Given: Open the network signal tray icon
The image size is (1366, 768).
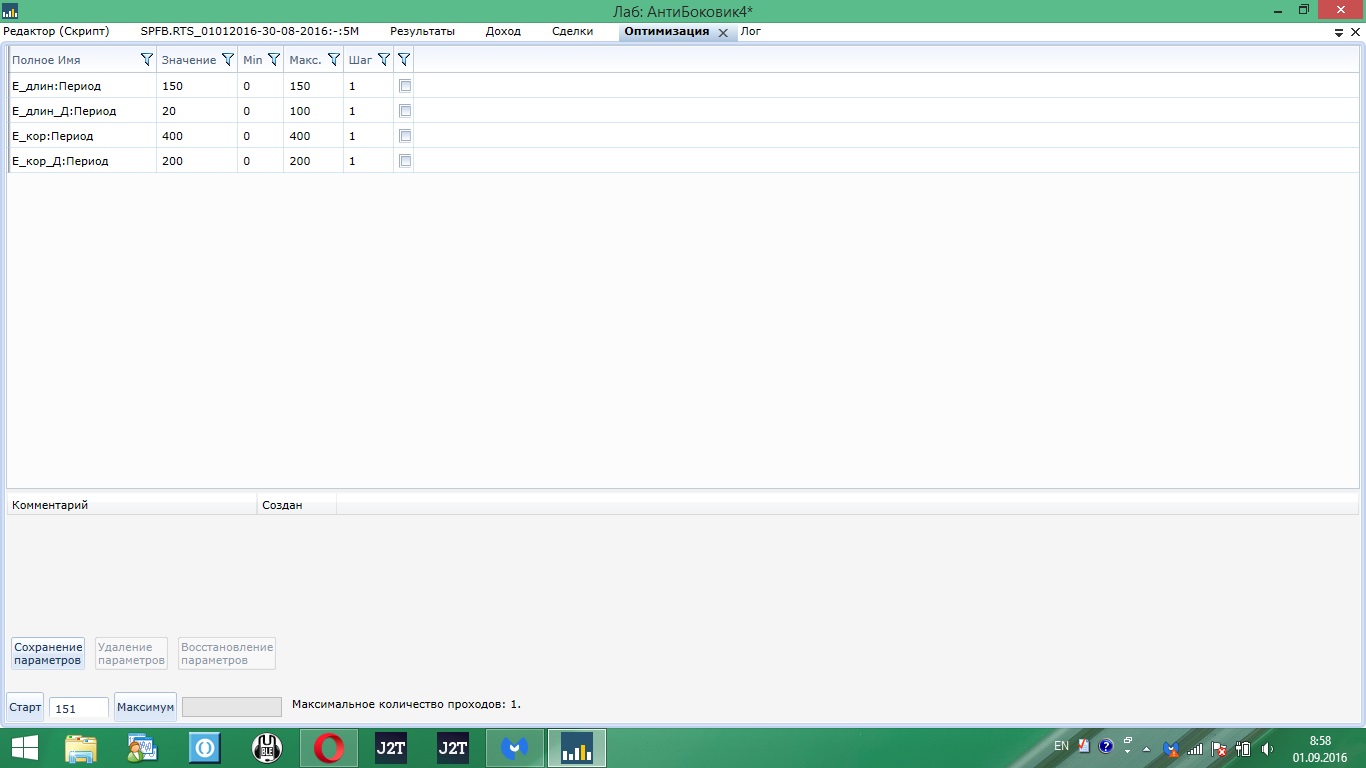Looking at the screenshot, I should [x=1194, y=747].
